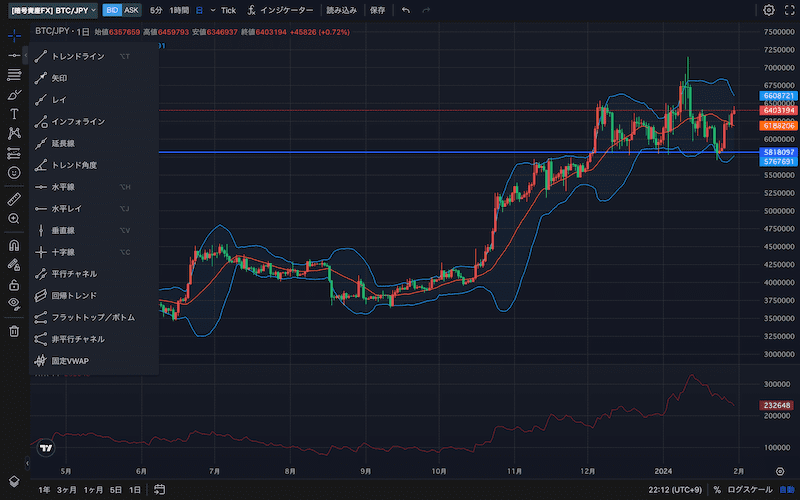Set chart range to 1日
This screenshot has height=500, width=800.
(135, 490)
